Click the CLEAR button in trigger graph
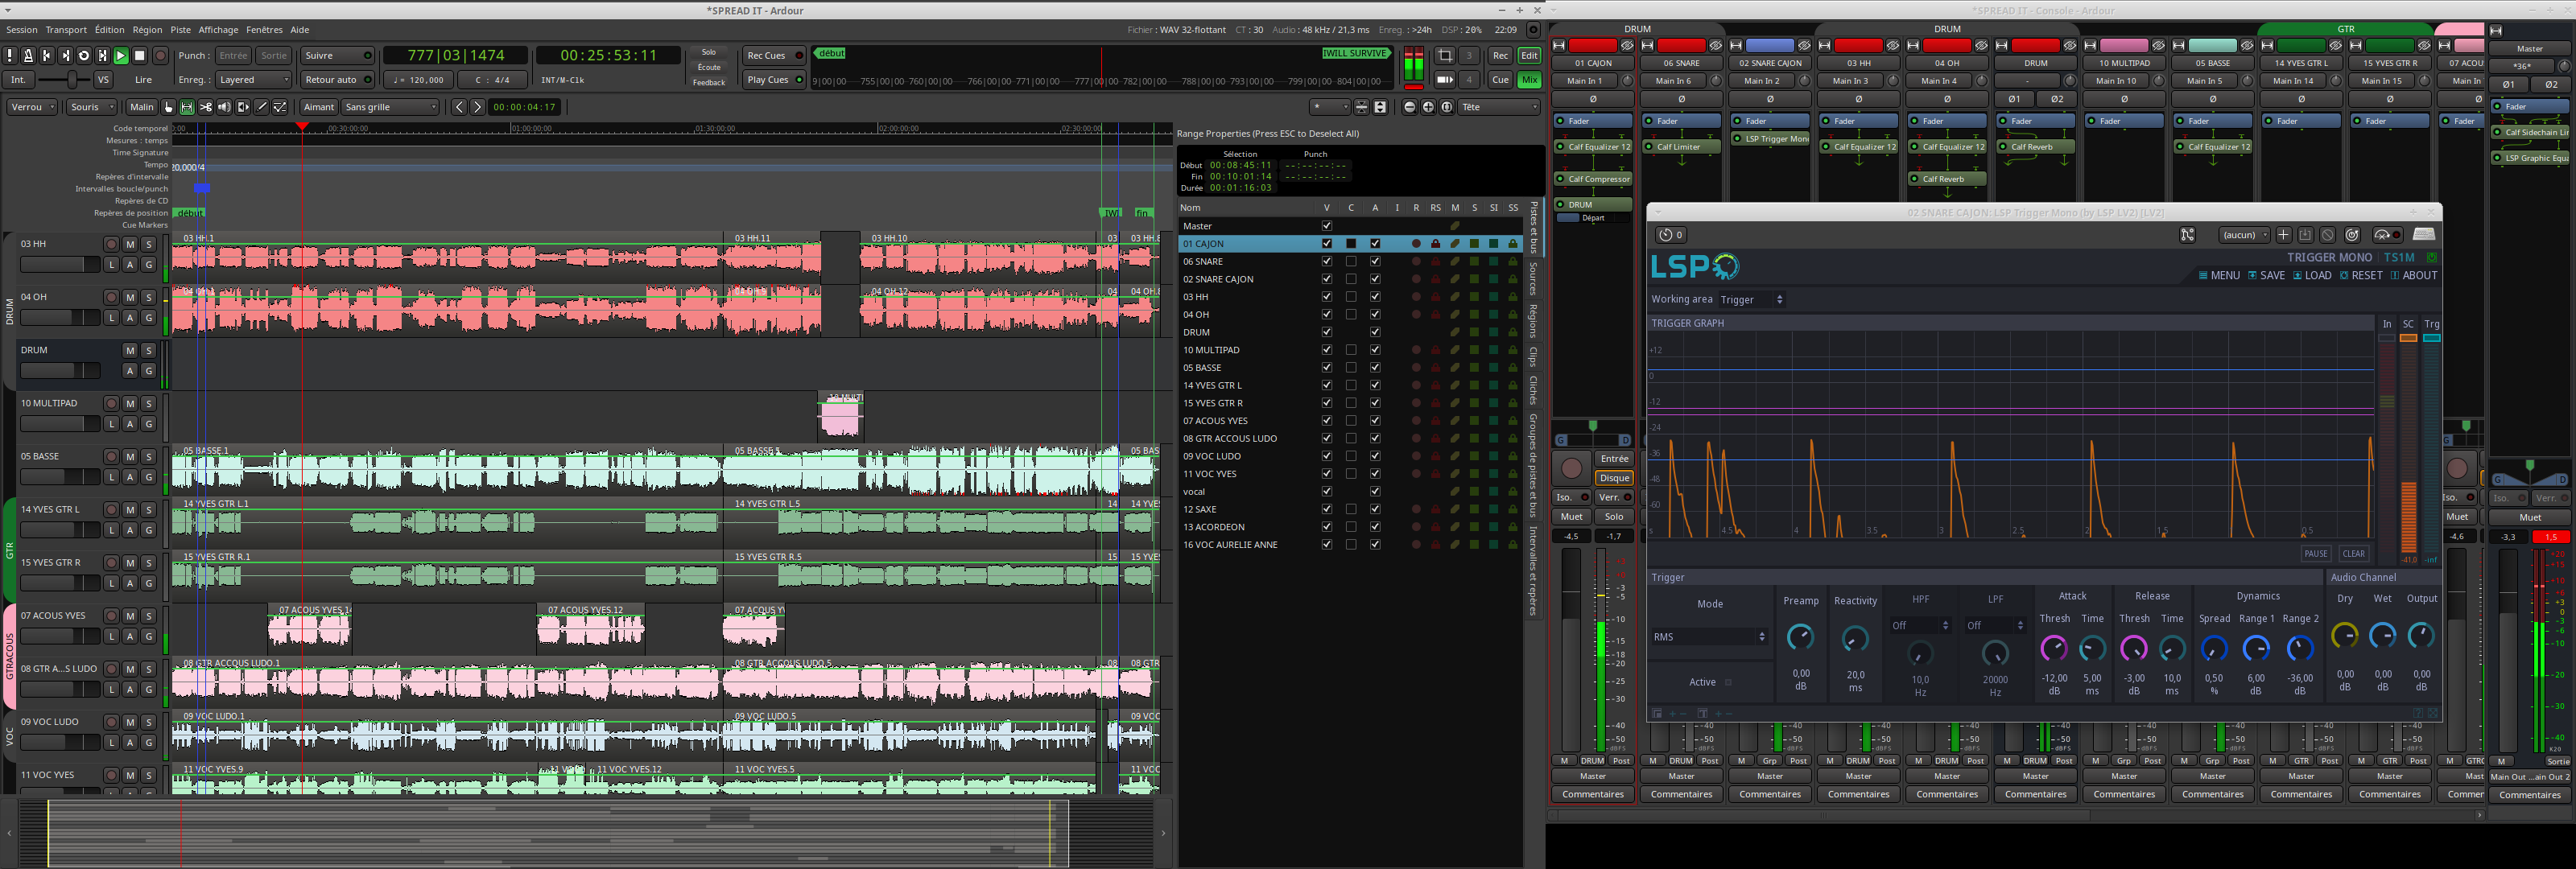 2353,554
